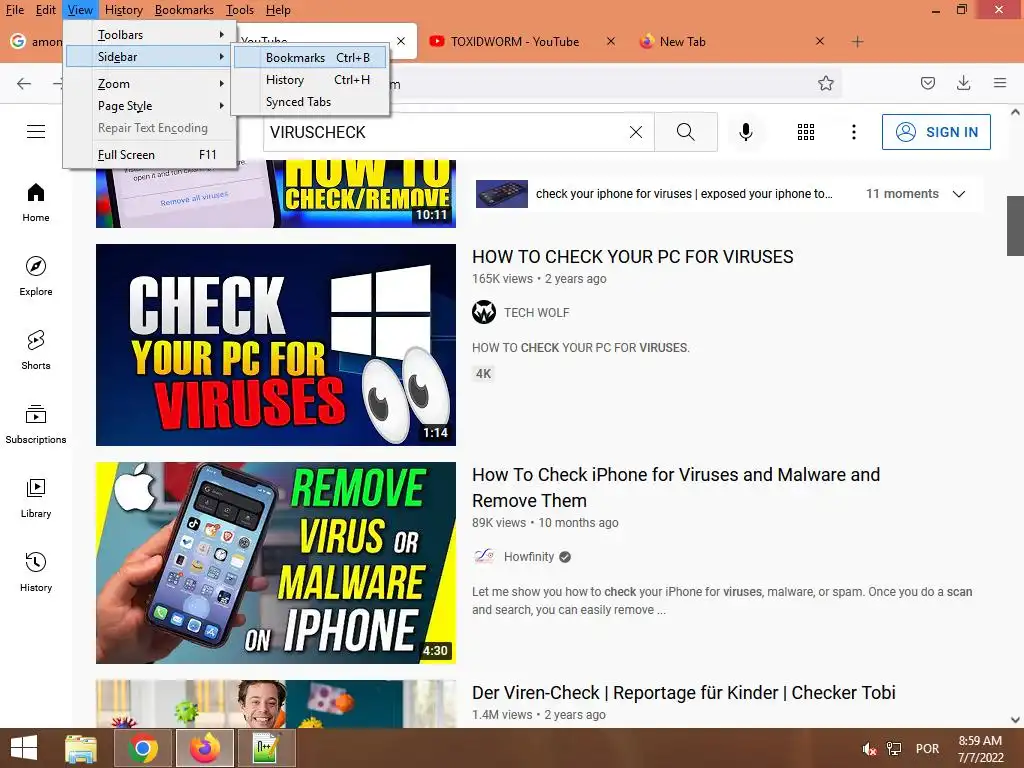Screen dimensions: 1024x768
Task: Open Firefox application menu button
Action: pos(1000,83)
